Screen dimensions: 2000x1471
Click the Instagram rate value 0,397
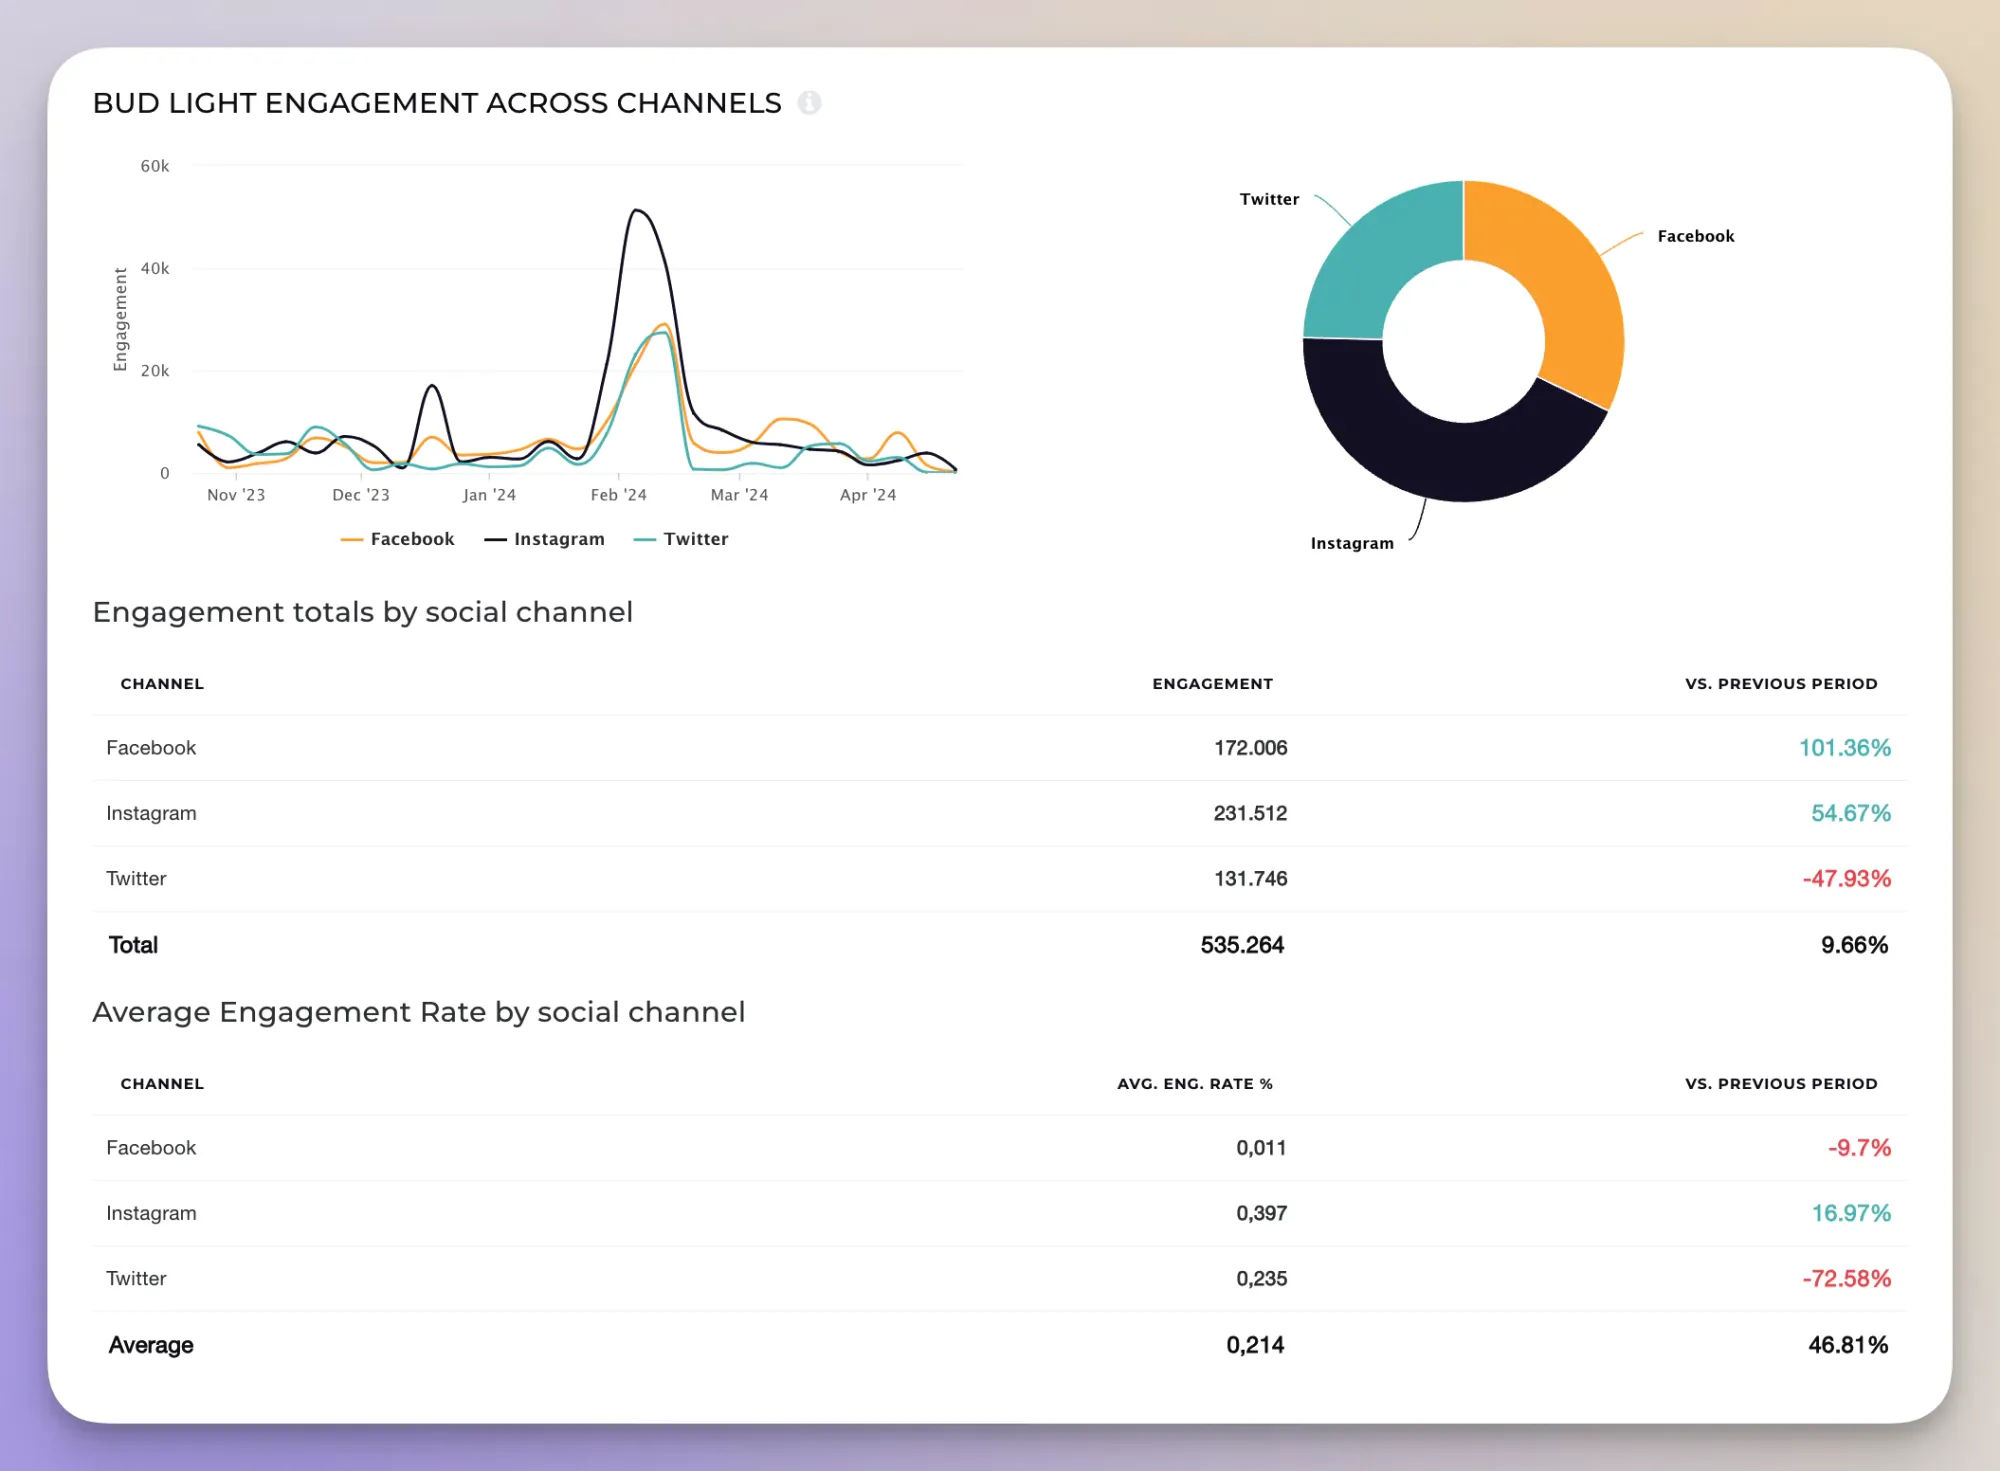(1261, 1213)
